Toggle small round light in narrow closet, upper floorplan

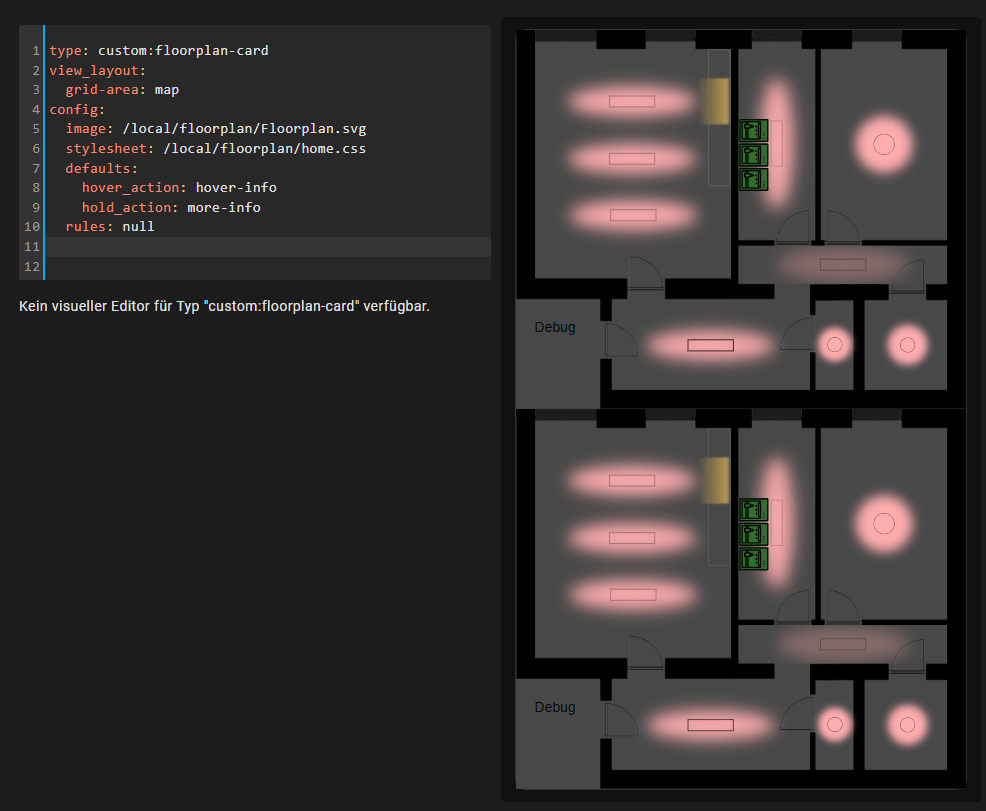click(834, 345)
